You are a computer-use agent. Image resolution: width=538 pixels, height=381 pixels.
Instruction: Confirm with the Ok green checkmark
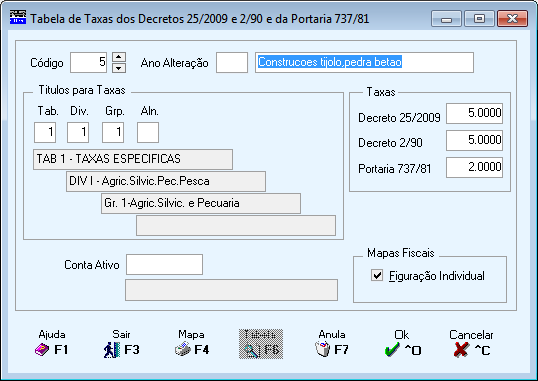(392, 350)
